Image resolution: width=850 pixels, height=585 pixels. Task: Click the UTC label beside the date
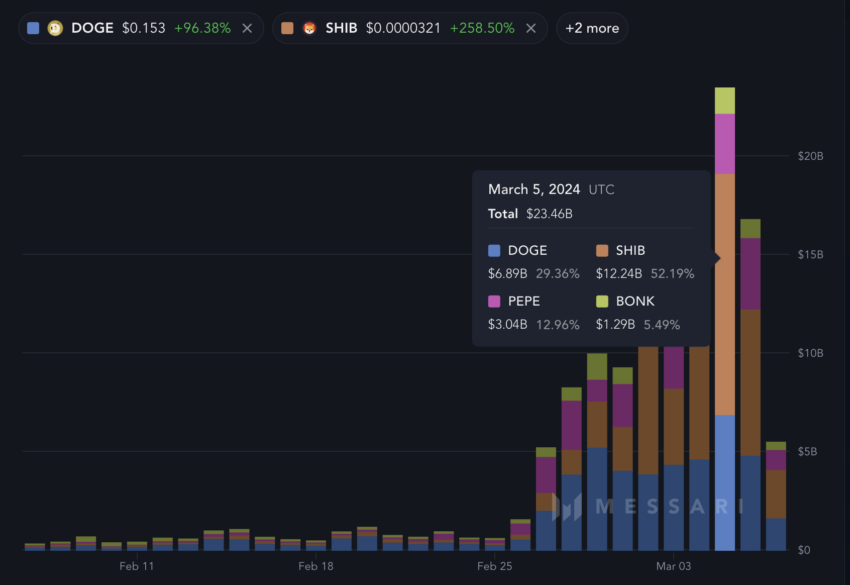[x=602, y=189]
